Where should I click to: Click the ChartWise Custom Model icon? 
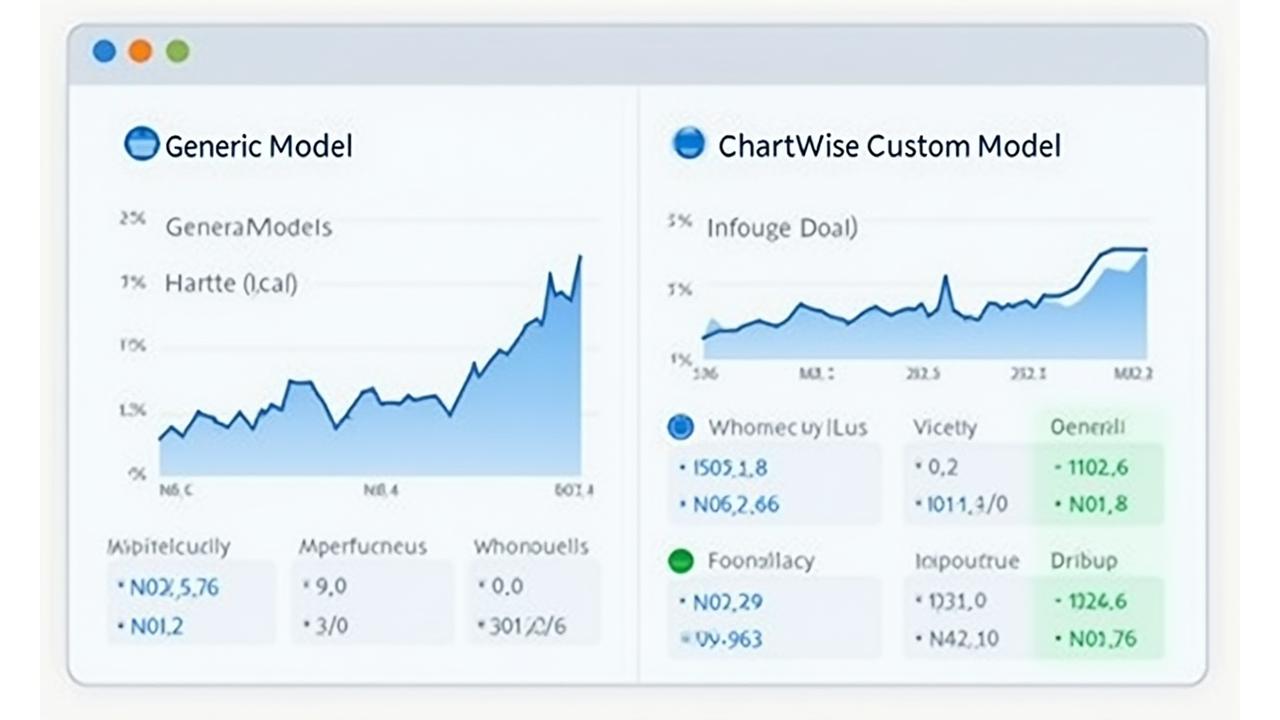(x=689, y=144)
